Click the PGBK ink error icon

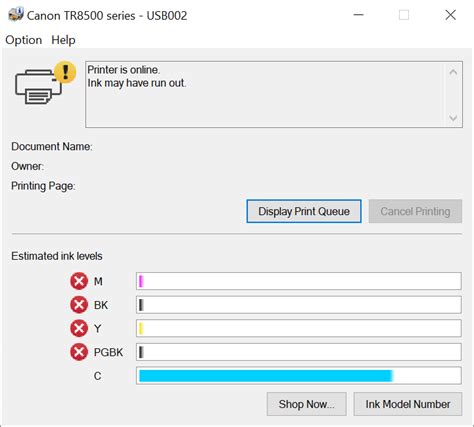[79, 352]
